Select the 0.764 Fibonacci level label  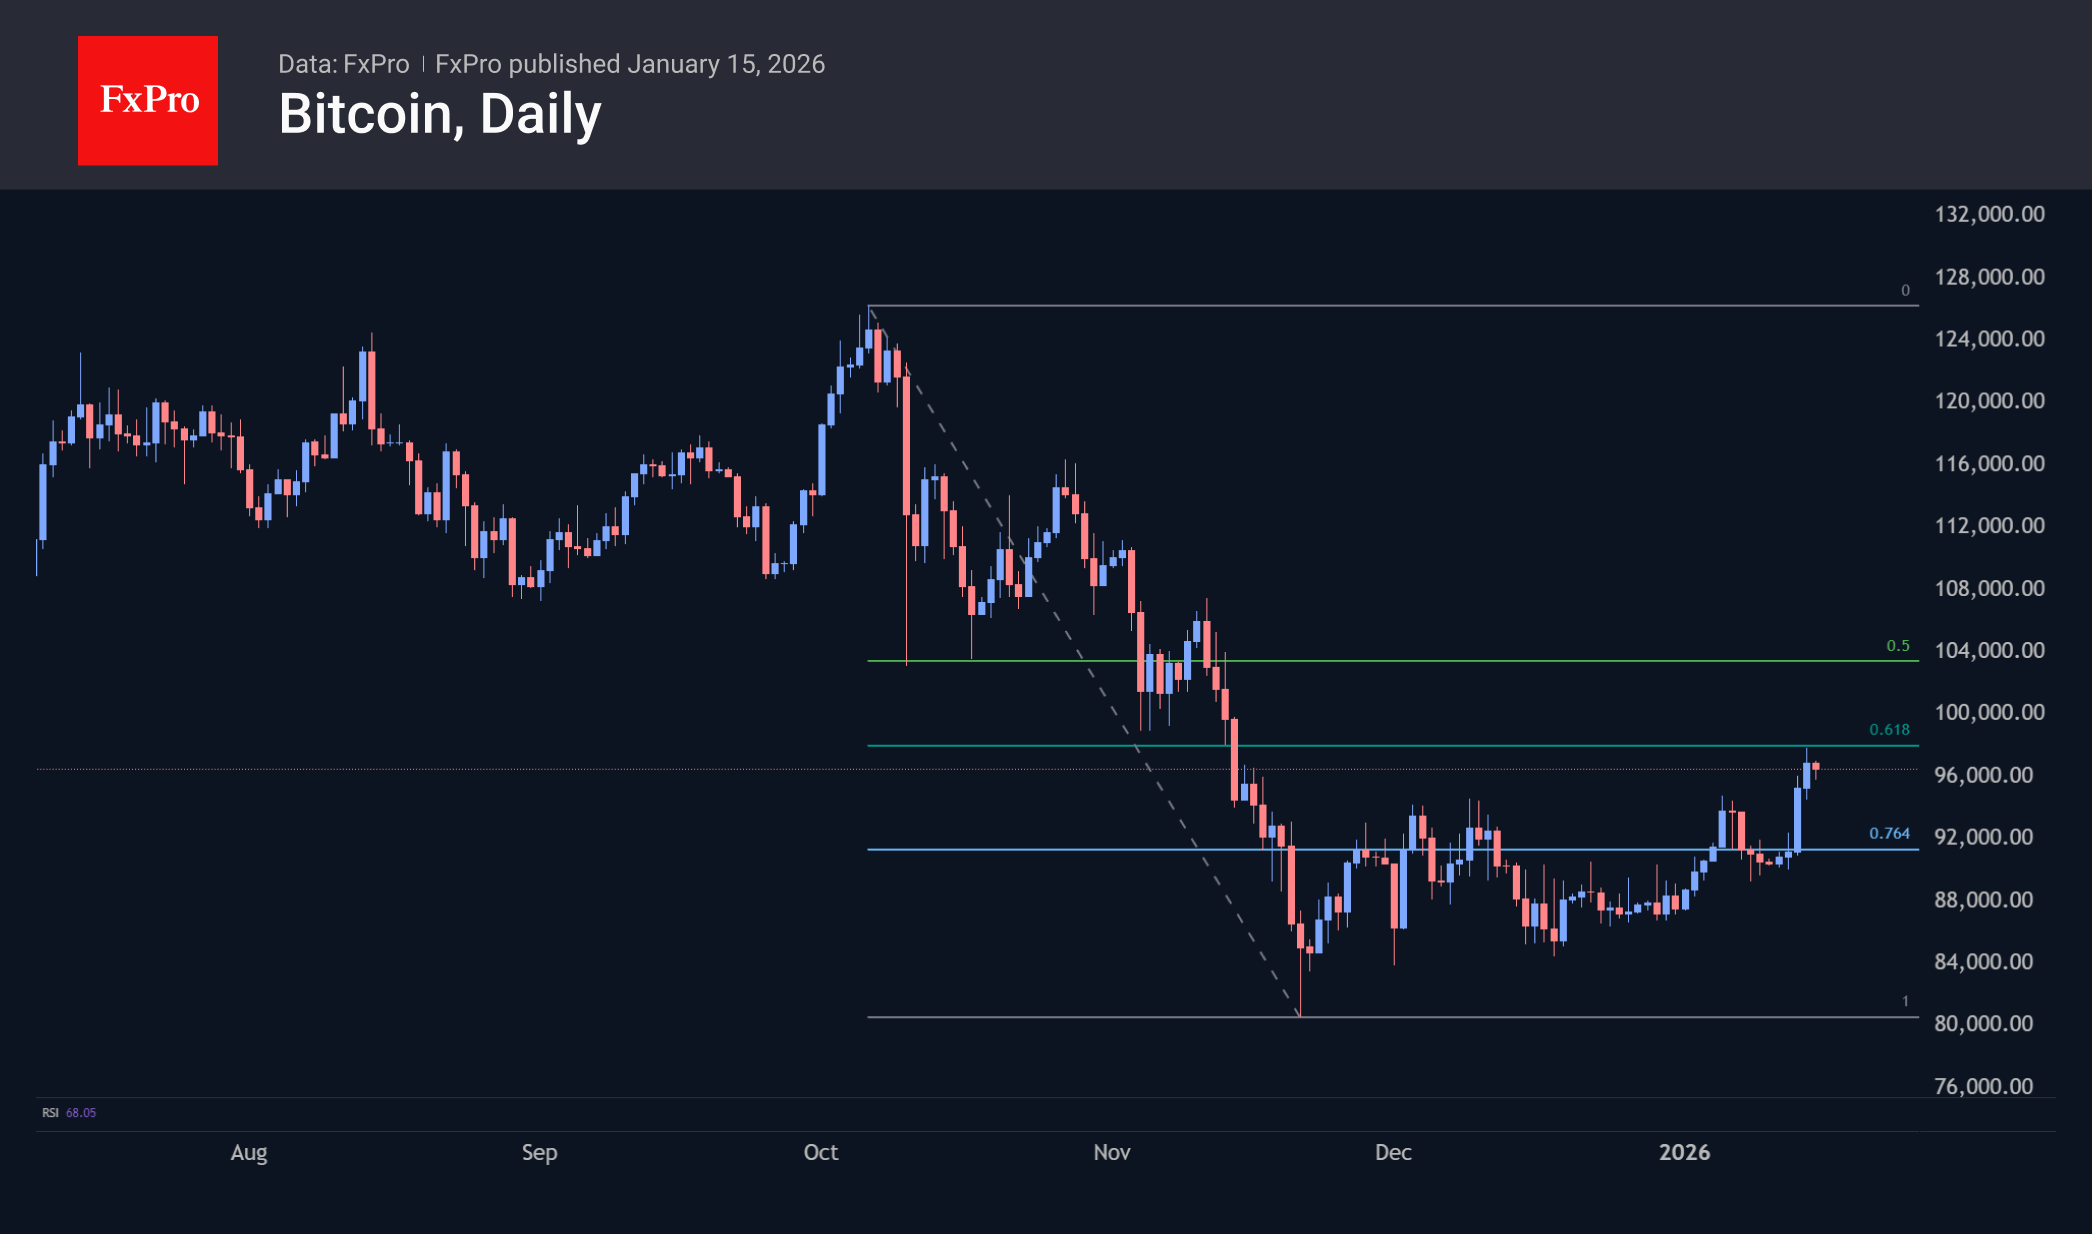pyautogui.click(x=1889, y=833)
